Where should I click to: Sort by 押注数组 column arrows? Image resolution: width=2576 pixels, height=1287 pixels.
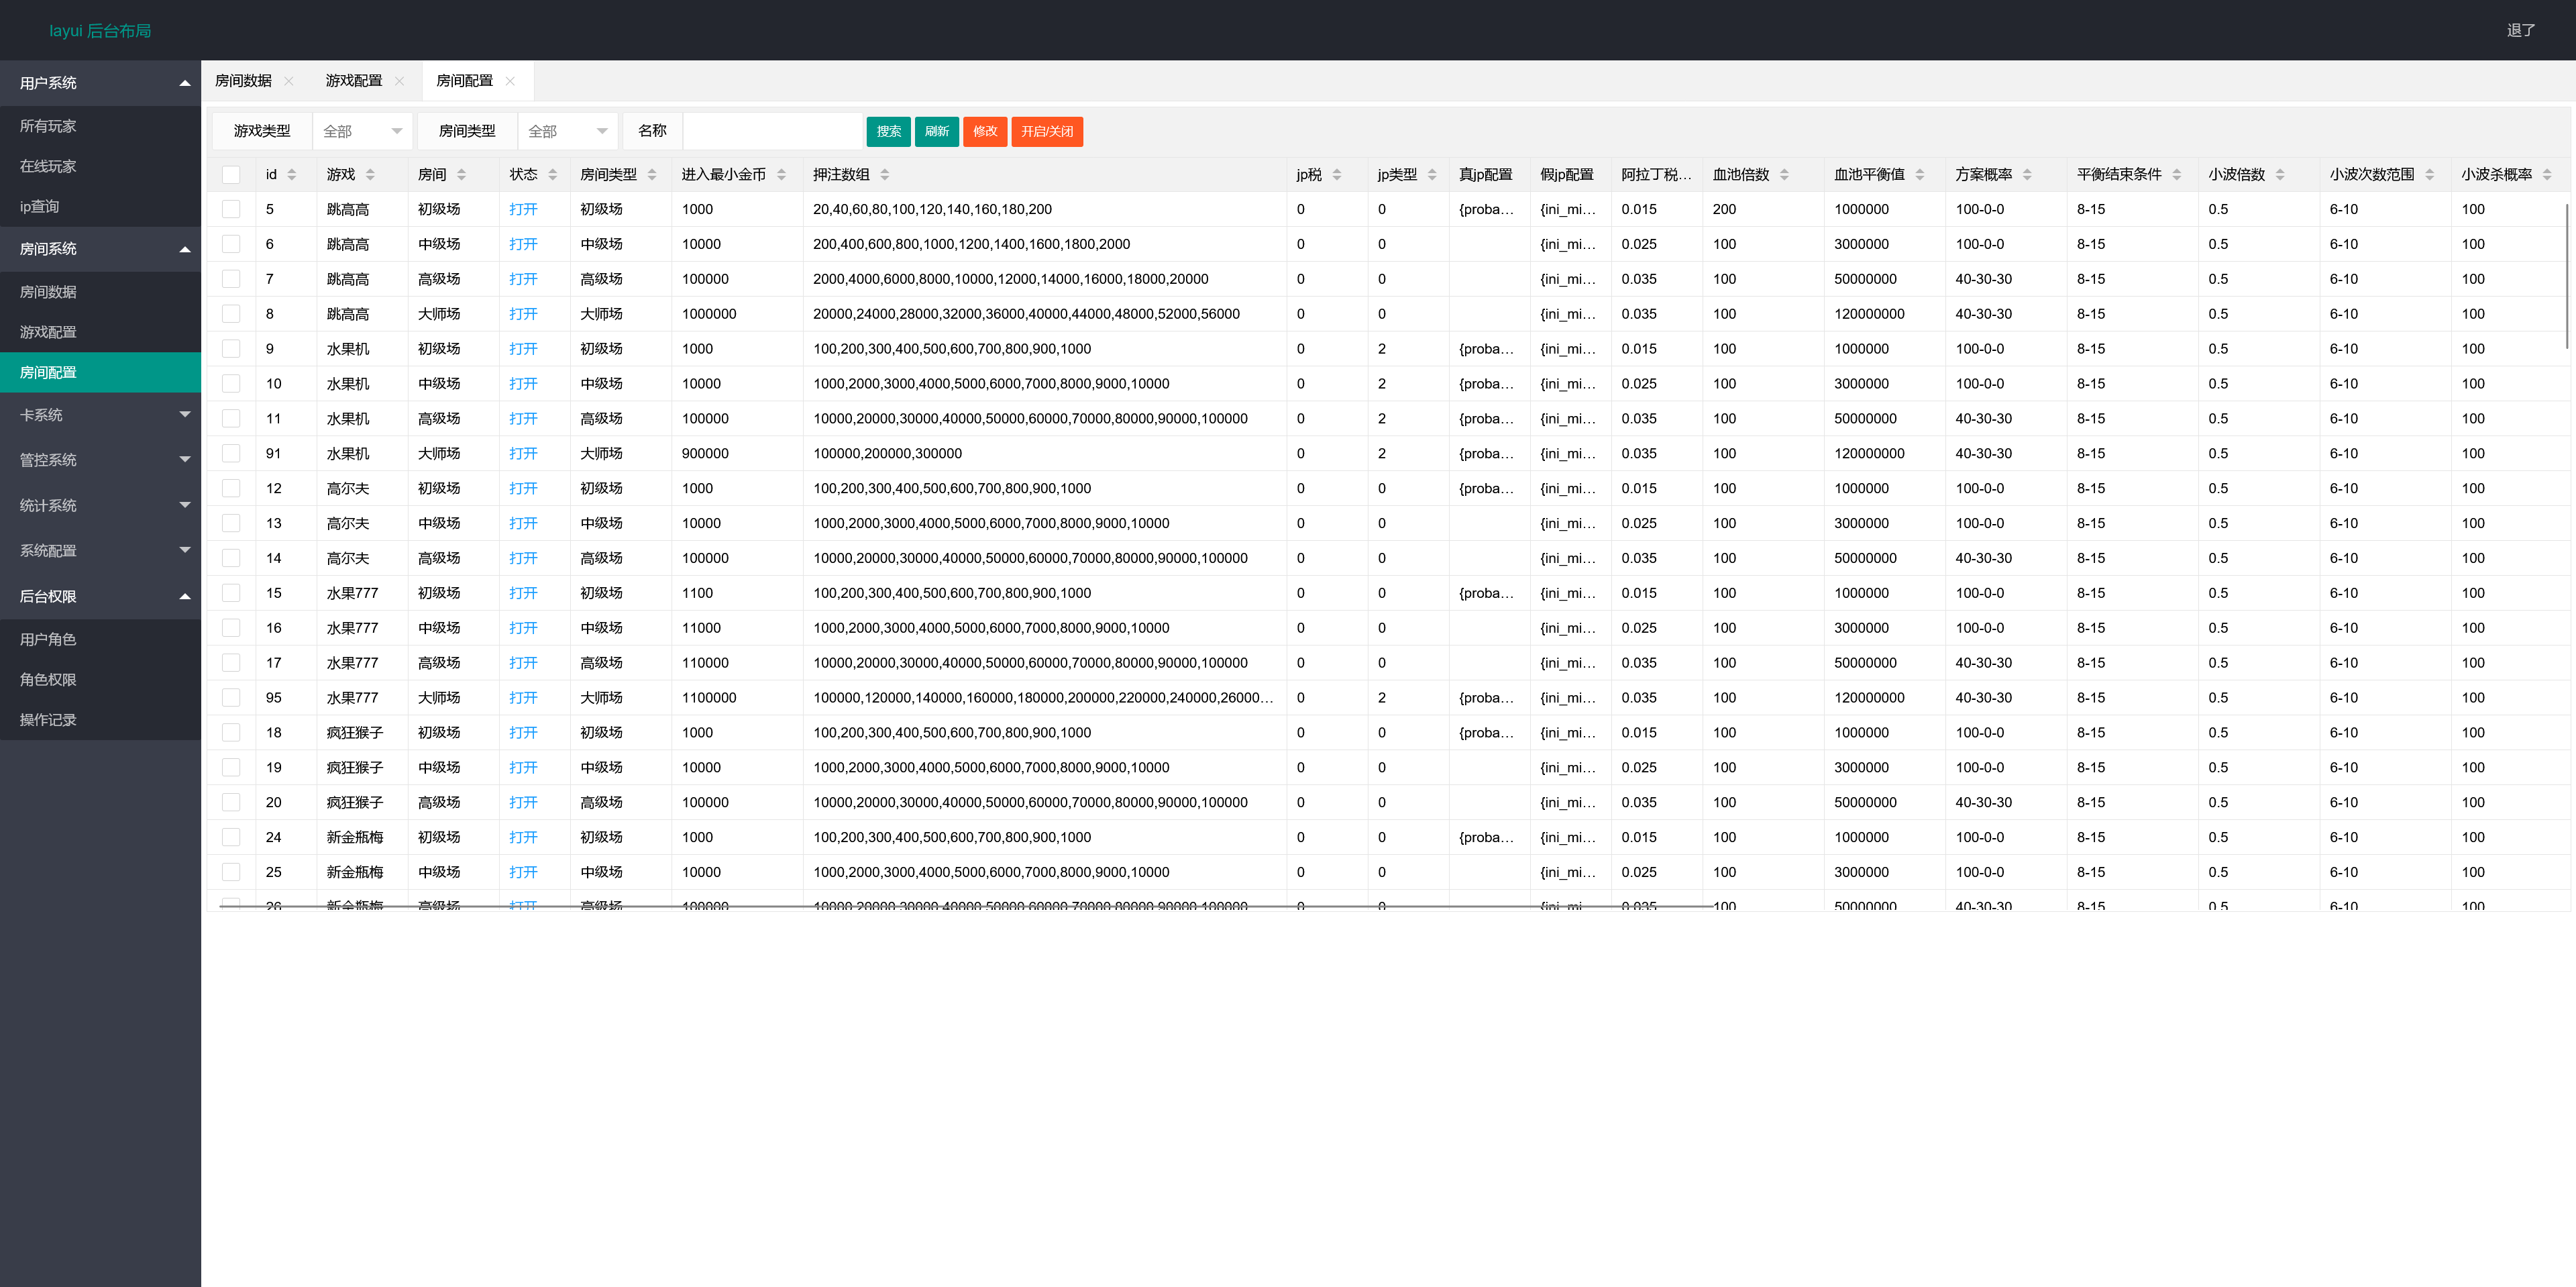point(885,174)
